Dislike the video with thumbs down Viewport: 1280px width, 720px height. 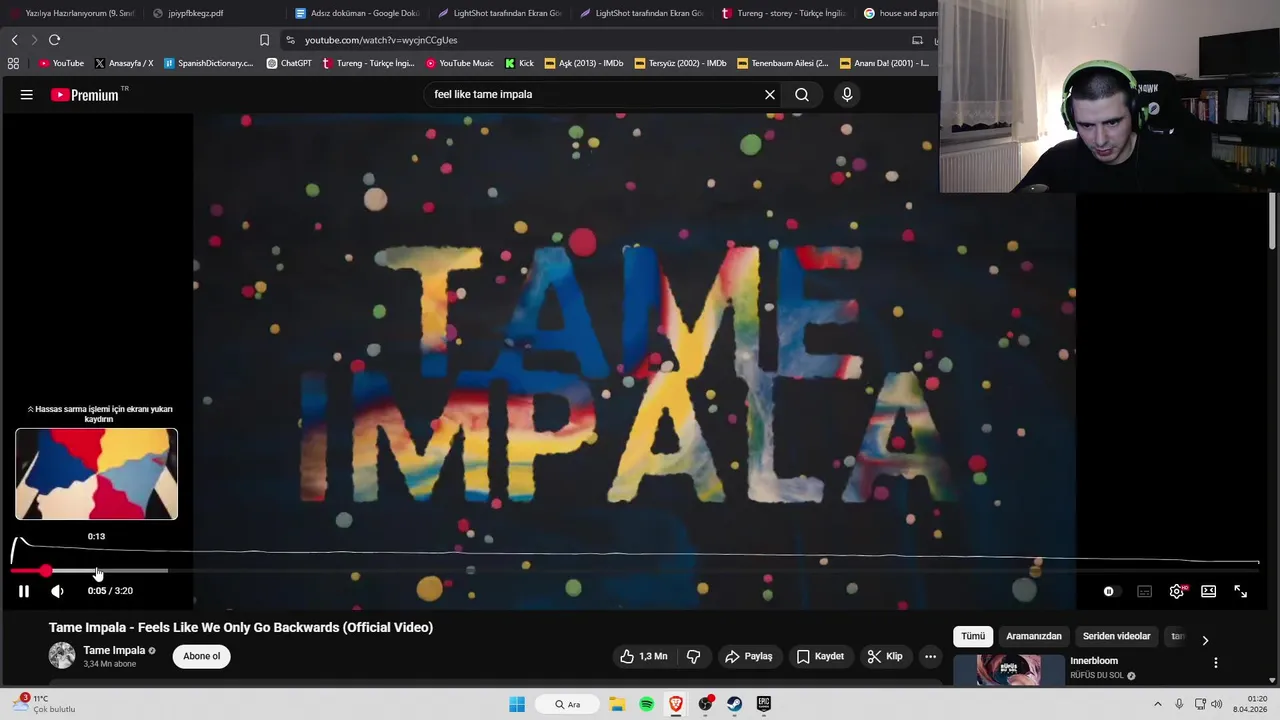click(x=693, y=657)
